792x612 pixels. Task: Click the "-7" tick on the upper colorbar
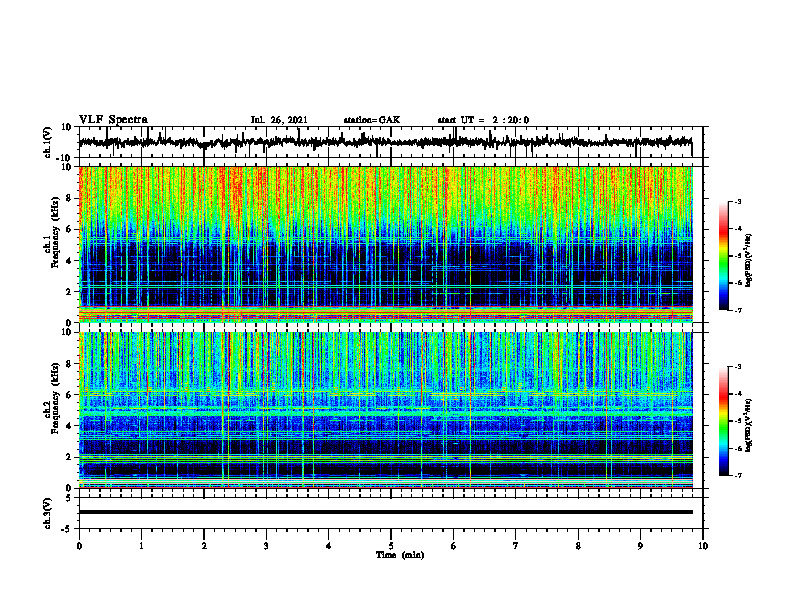coord(737,310)
